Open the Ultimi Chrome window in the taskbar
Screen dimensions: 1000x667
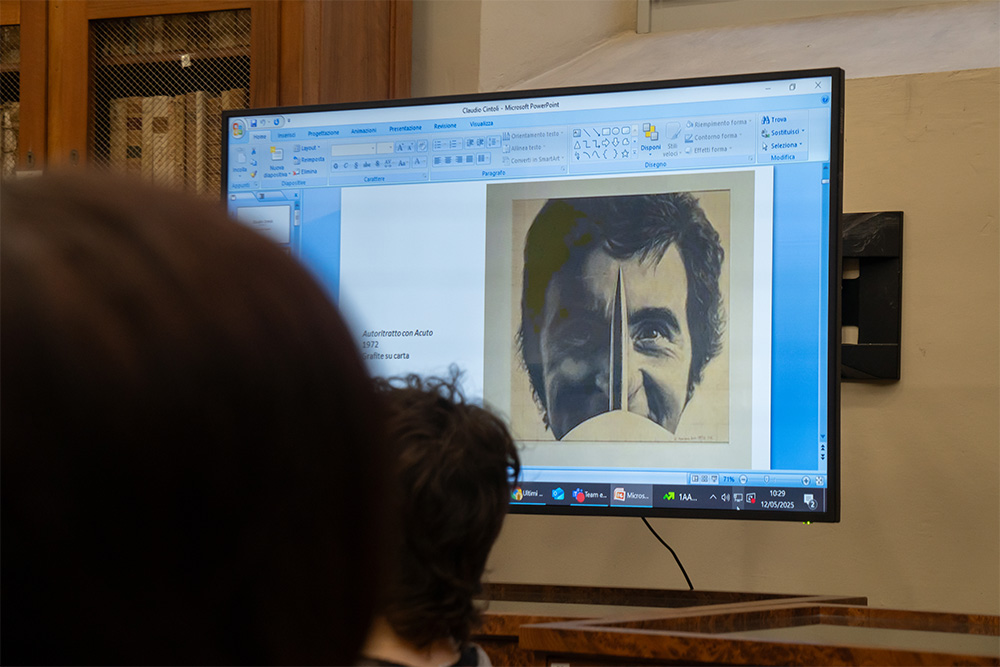click(x=528, y=494)
